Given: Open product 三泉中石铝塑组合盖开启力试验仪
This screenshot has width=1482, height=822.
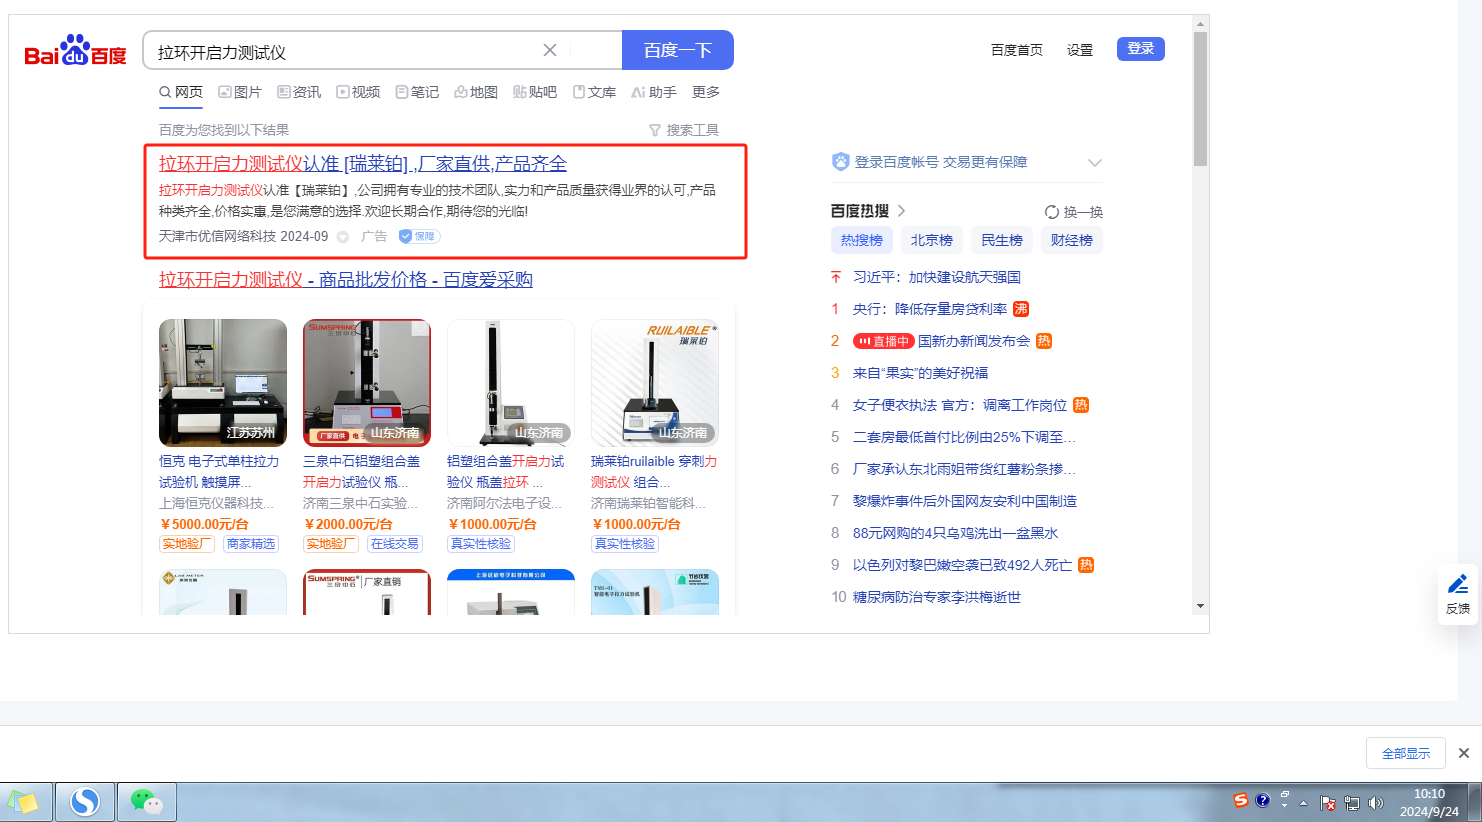Looking at the screenshot, I should (x=362, y=472).
